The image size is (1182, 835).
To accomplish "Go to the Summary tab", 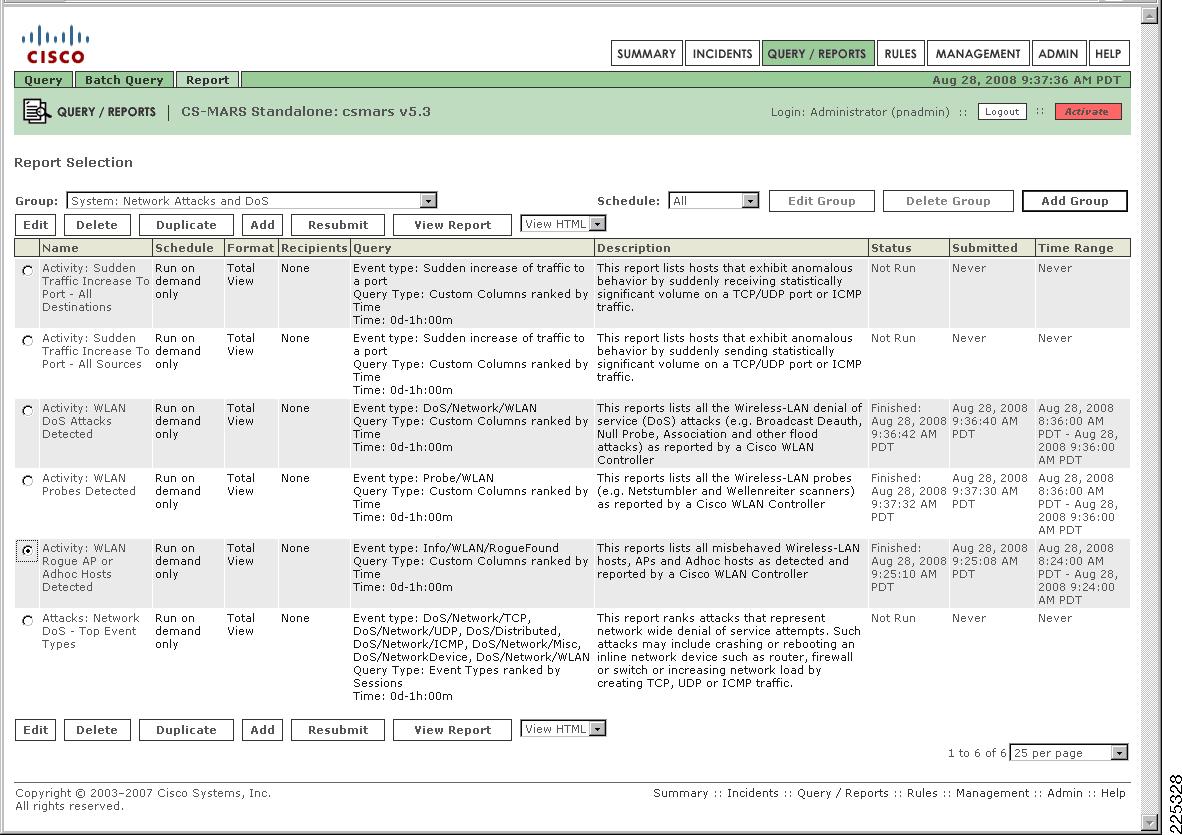I will (x=646, y=54).
